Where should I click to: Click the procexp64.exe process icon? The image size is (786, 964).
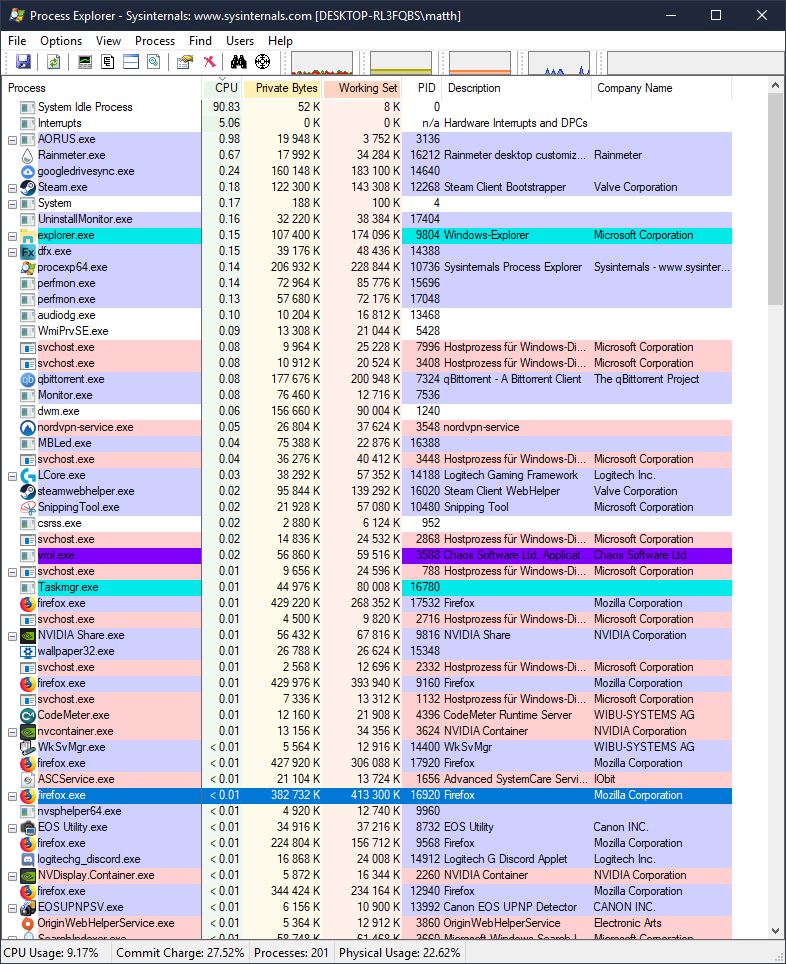(x=27, y=267)
